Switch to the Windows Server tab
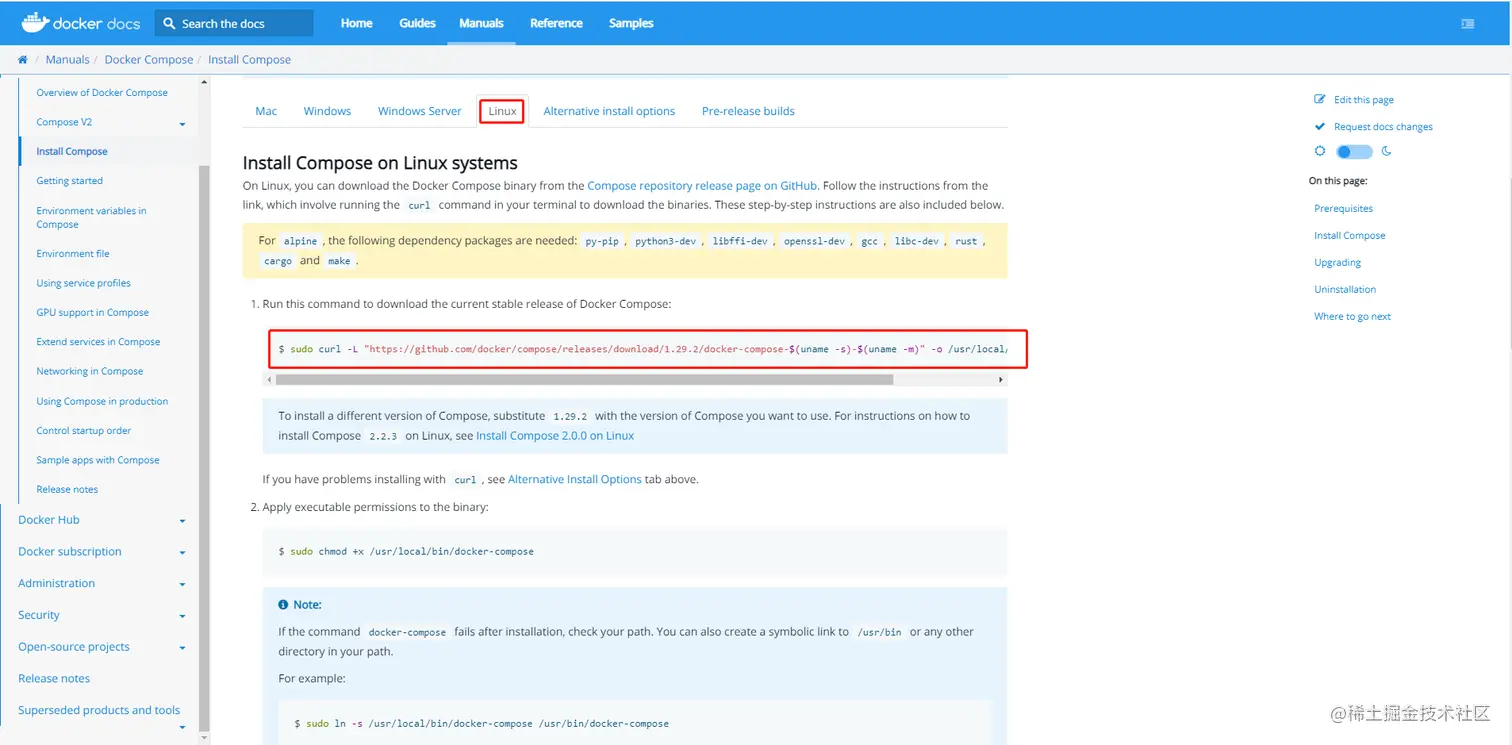This screenshot has width=1512, height=745. point(420,111)
